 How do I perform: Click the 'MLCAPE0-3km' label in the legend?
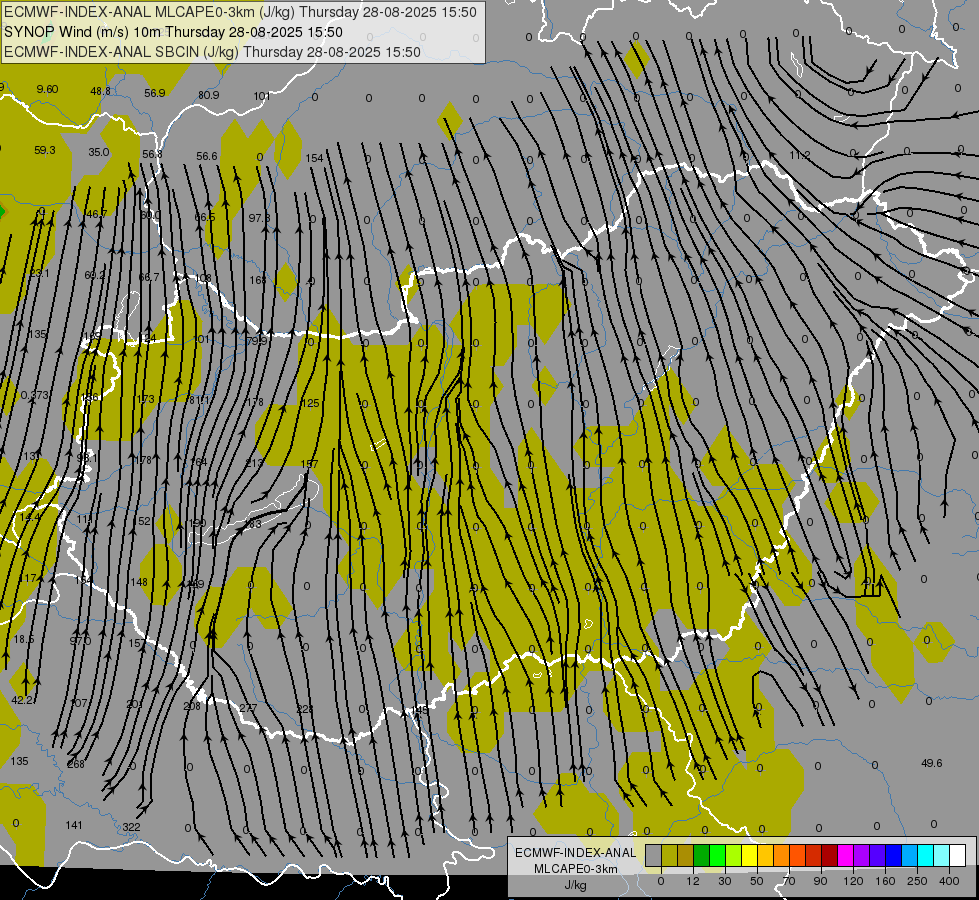tap(576, 869)
